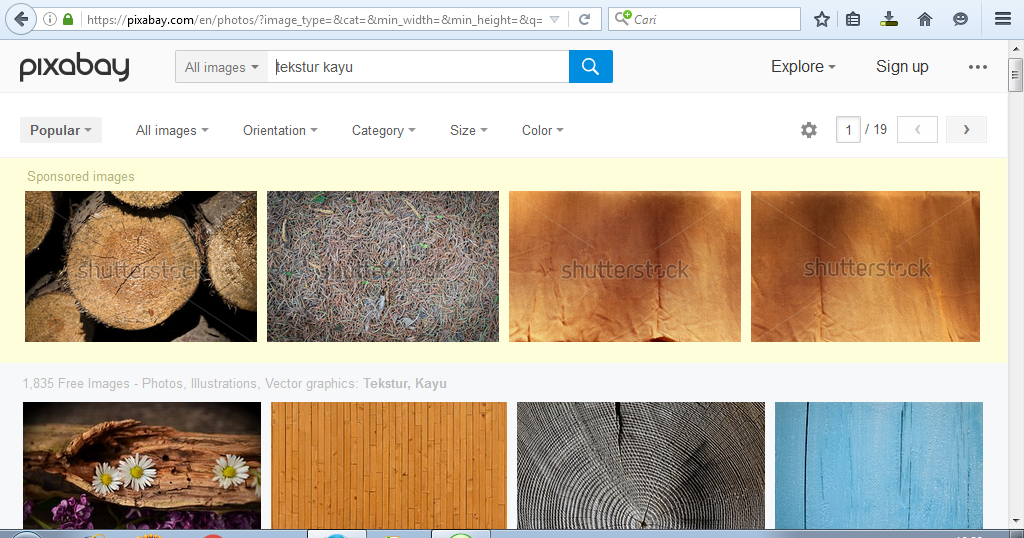Go to next results page arrow
The width and height of the screenshot is (1024, 538).
click(x=967, y=130)
